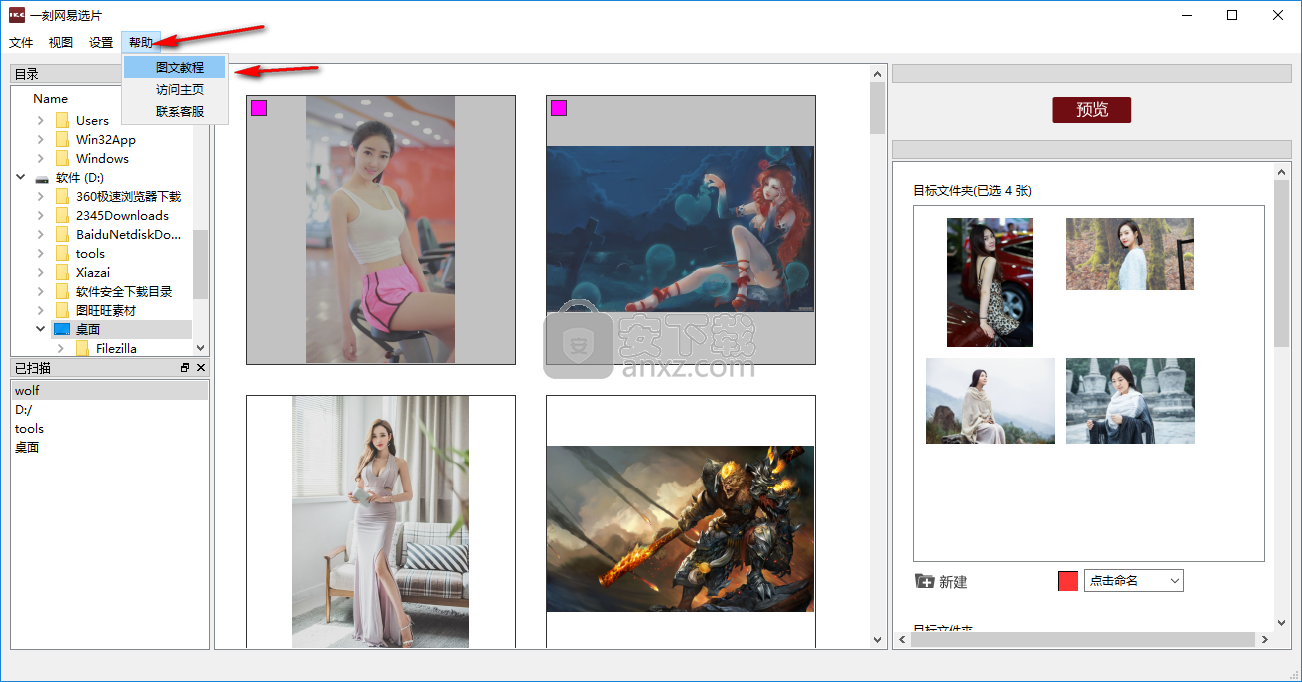Collapse the 软件 (D:) drive
The width and height of the screenshot is (1302, 682).
[x=20, y=178]
